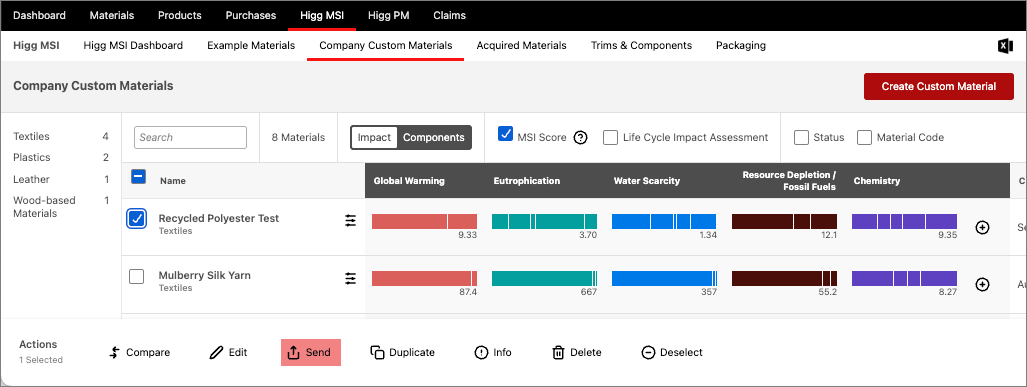Image resolution: width=1027 pixels, height=387 pixels.
Task: Open Packaging tab
Action: pyautogui.click(x=741, y=46)
